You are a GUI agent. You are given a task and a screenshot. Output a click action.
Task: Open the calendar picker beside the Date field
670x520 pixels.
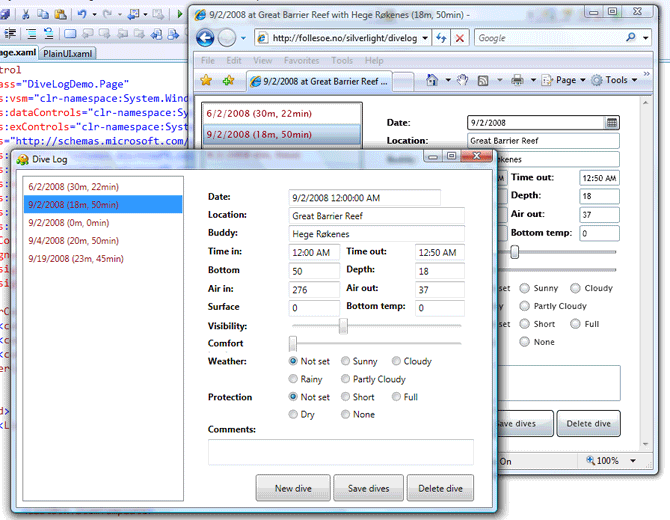coord(611,123)
